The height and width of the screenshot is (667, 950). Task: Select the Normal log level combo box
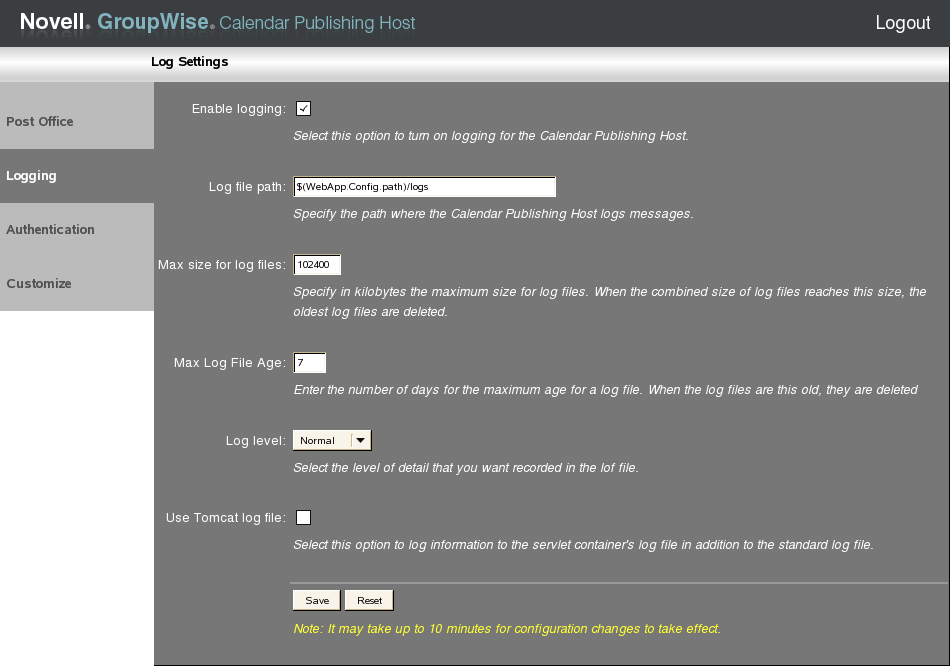(332, 440)
